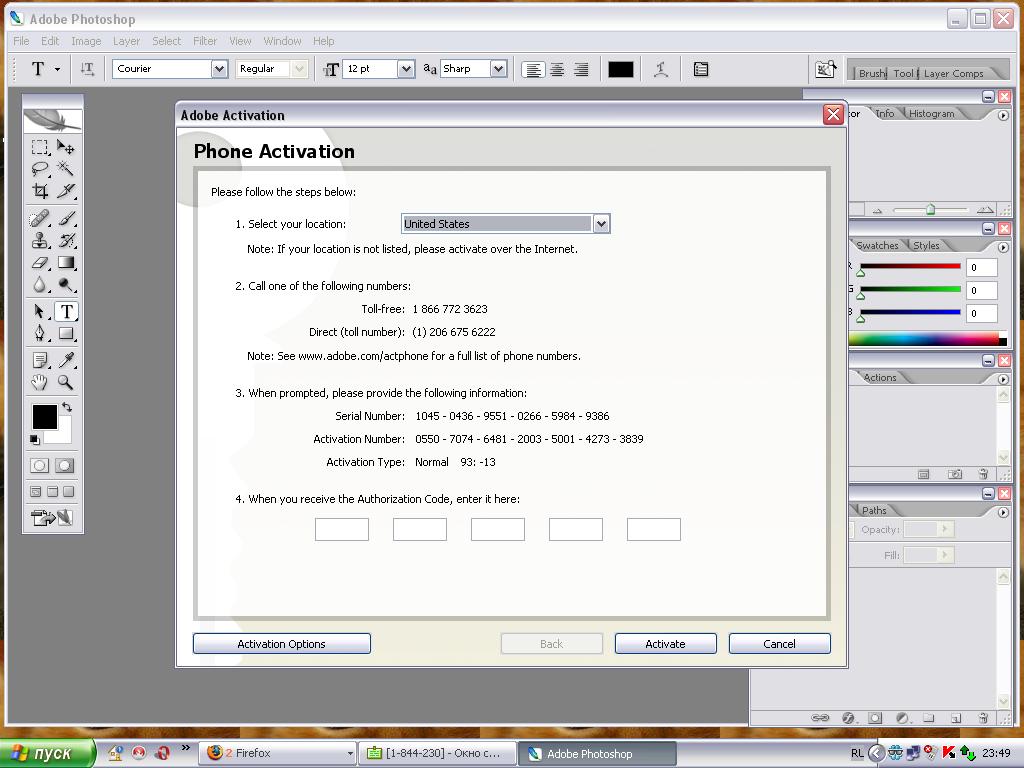The height and width of the screenshot is (768, 1024).
Task: Open the location dropdown showing United States
Action: pos(601,224)
